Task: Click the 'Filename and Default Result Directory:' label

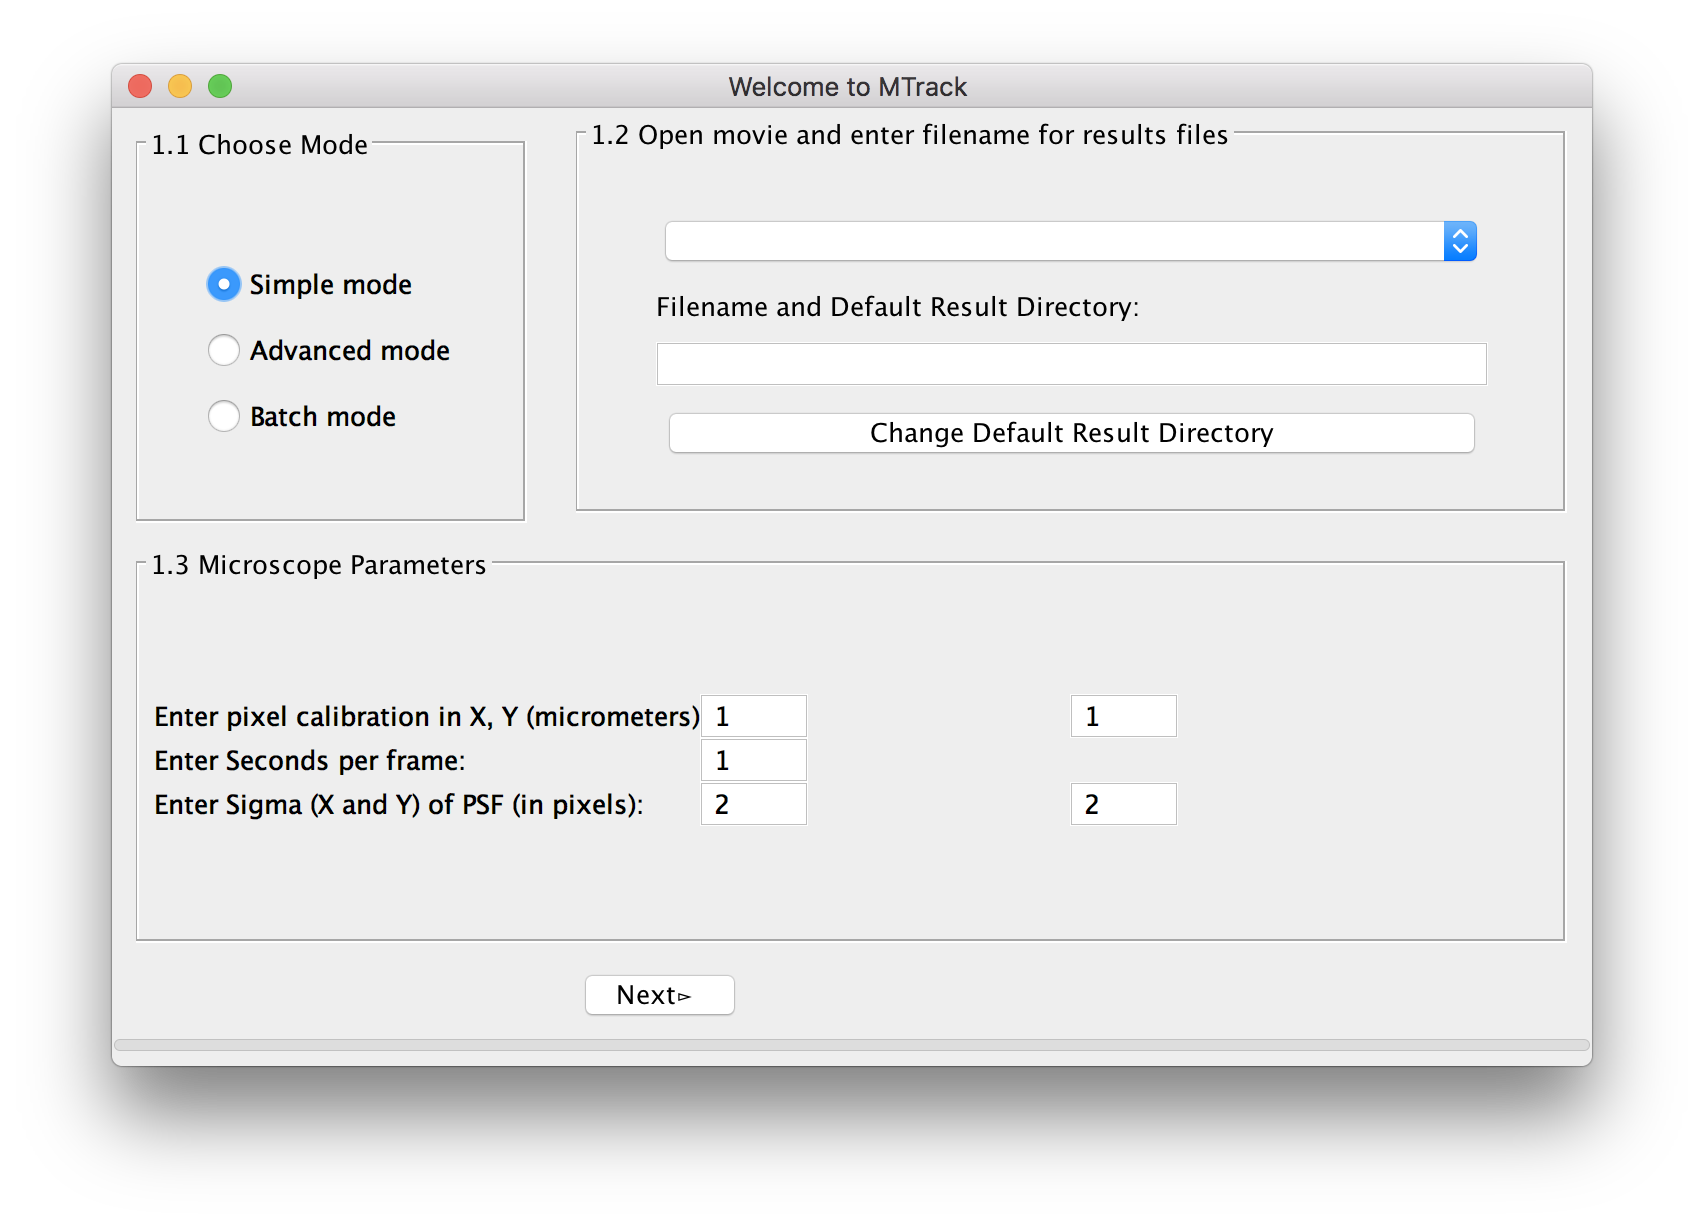Action: 897,307
